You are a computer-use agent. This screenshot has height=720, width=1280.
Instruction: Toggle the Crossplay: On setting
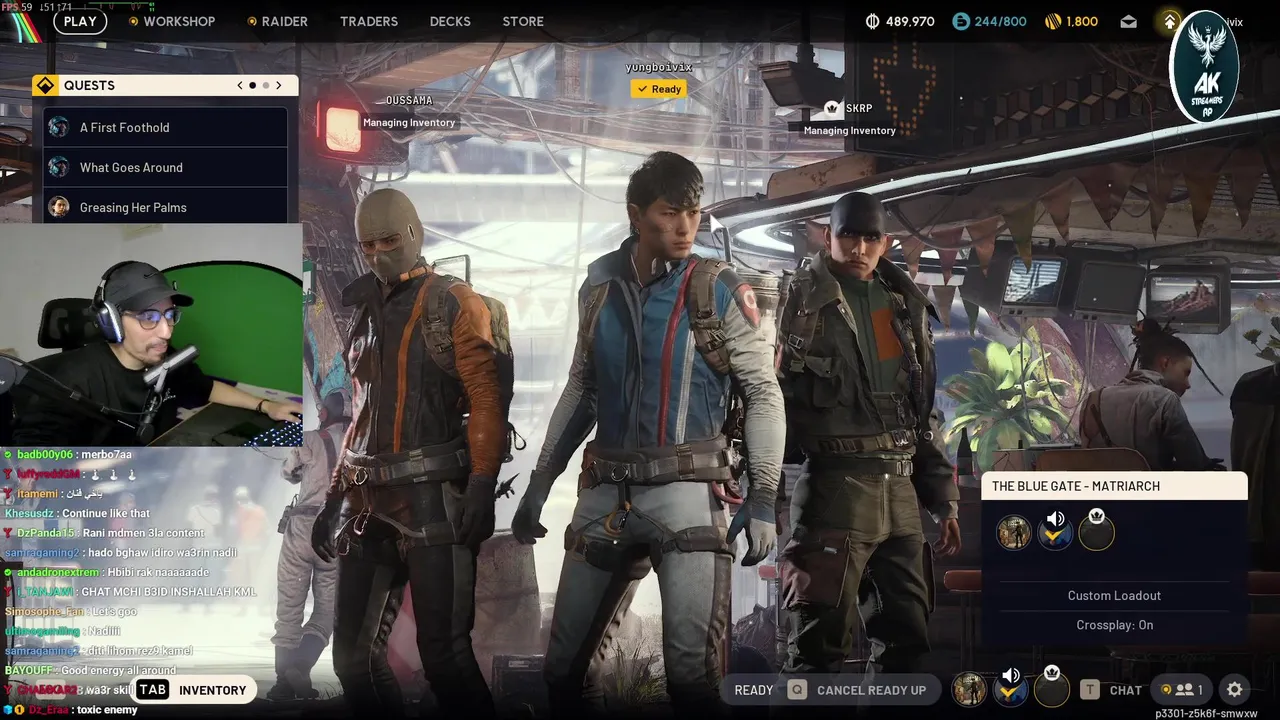coord(1114,625)
